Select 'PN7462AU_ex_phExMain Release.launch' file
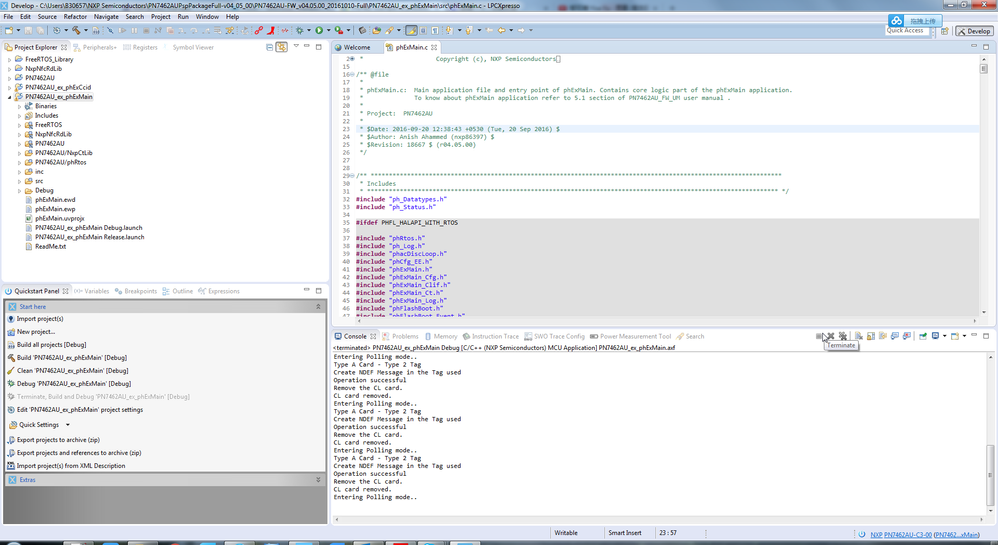This screenshot has height=545, width=998. click(90, 237)
